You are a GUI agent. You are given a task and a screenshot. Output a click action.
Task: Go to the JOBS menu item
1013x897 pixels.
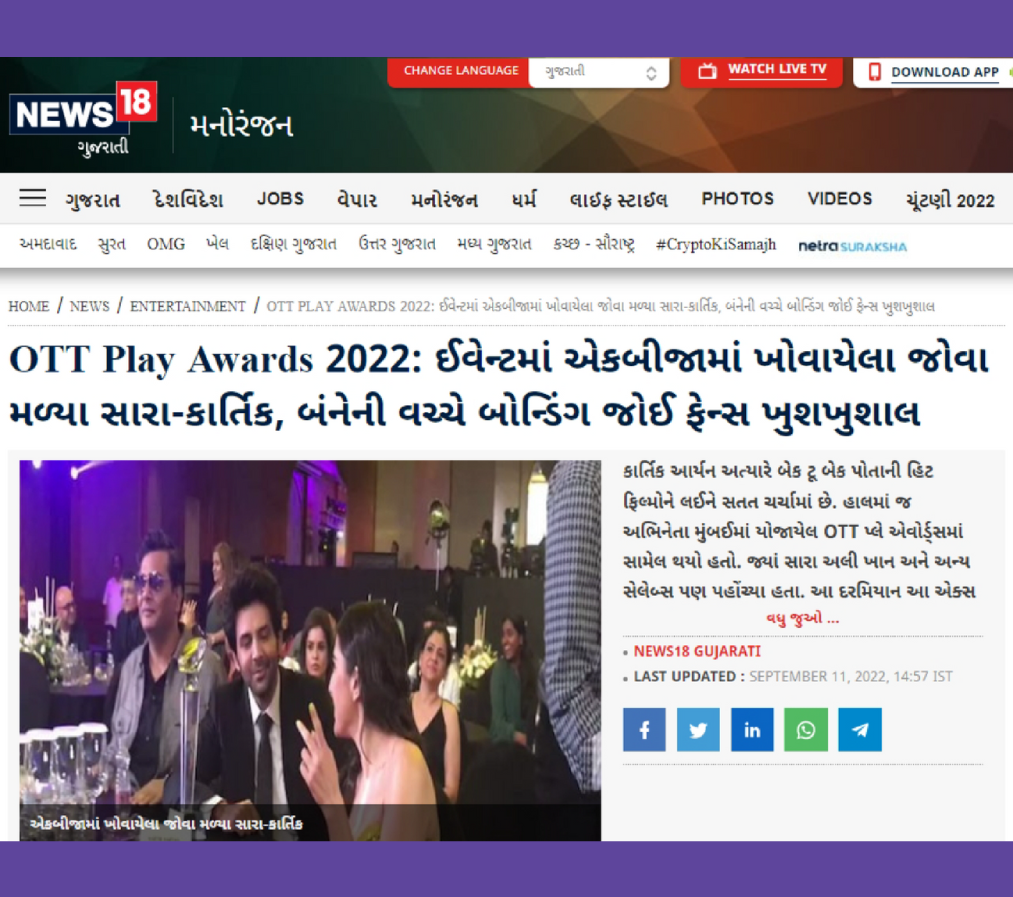[280, 198]
